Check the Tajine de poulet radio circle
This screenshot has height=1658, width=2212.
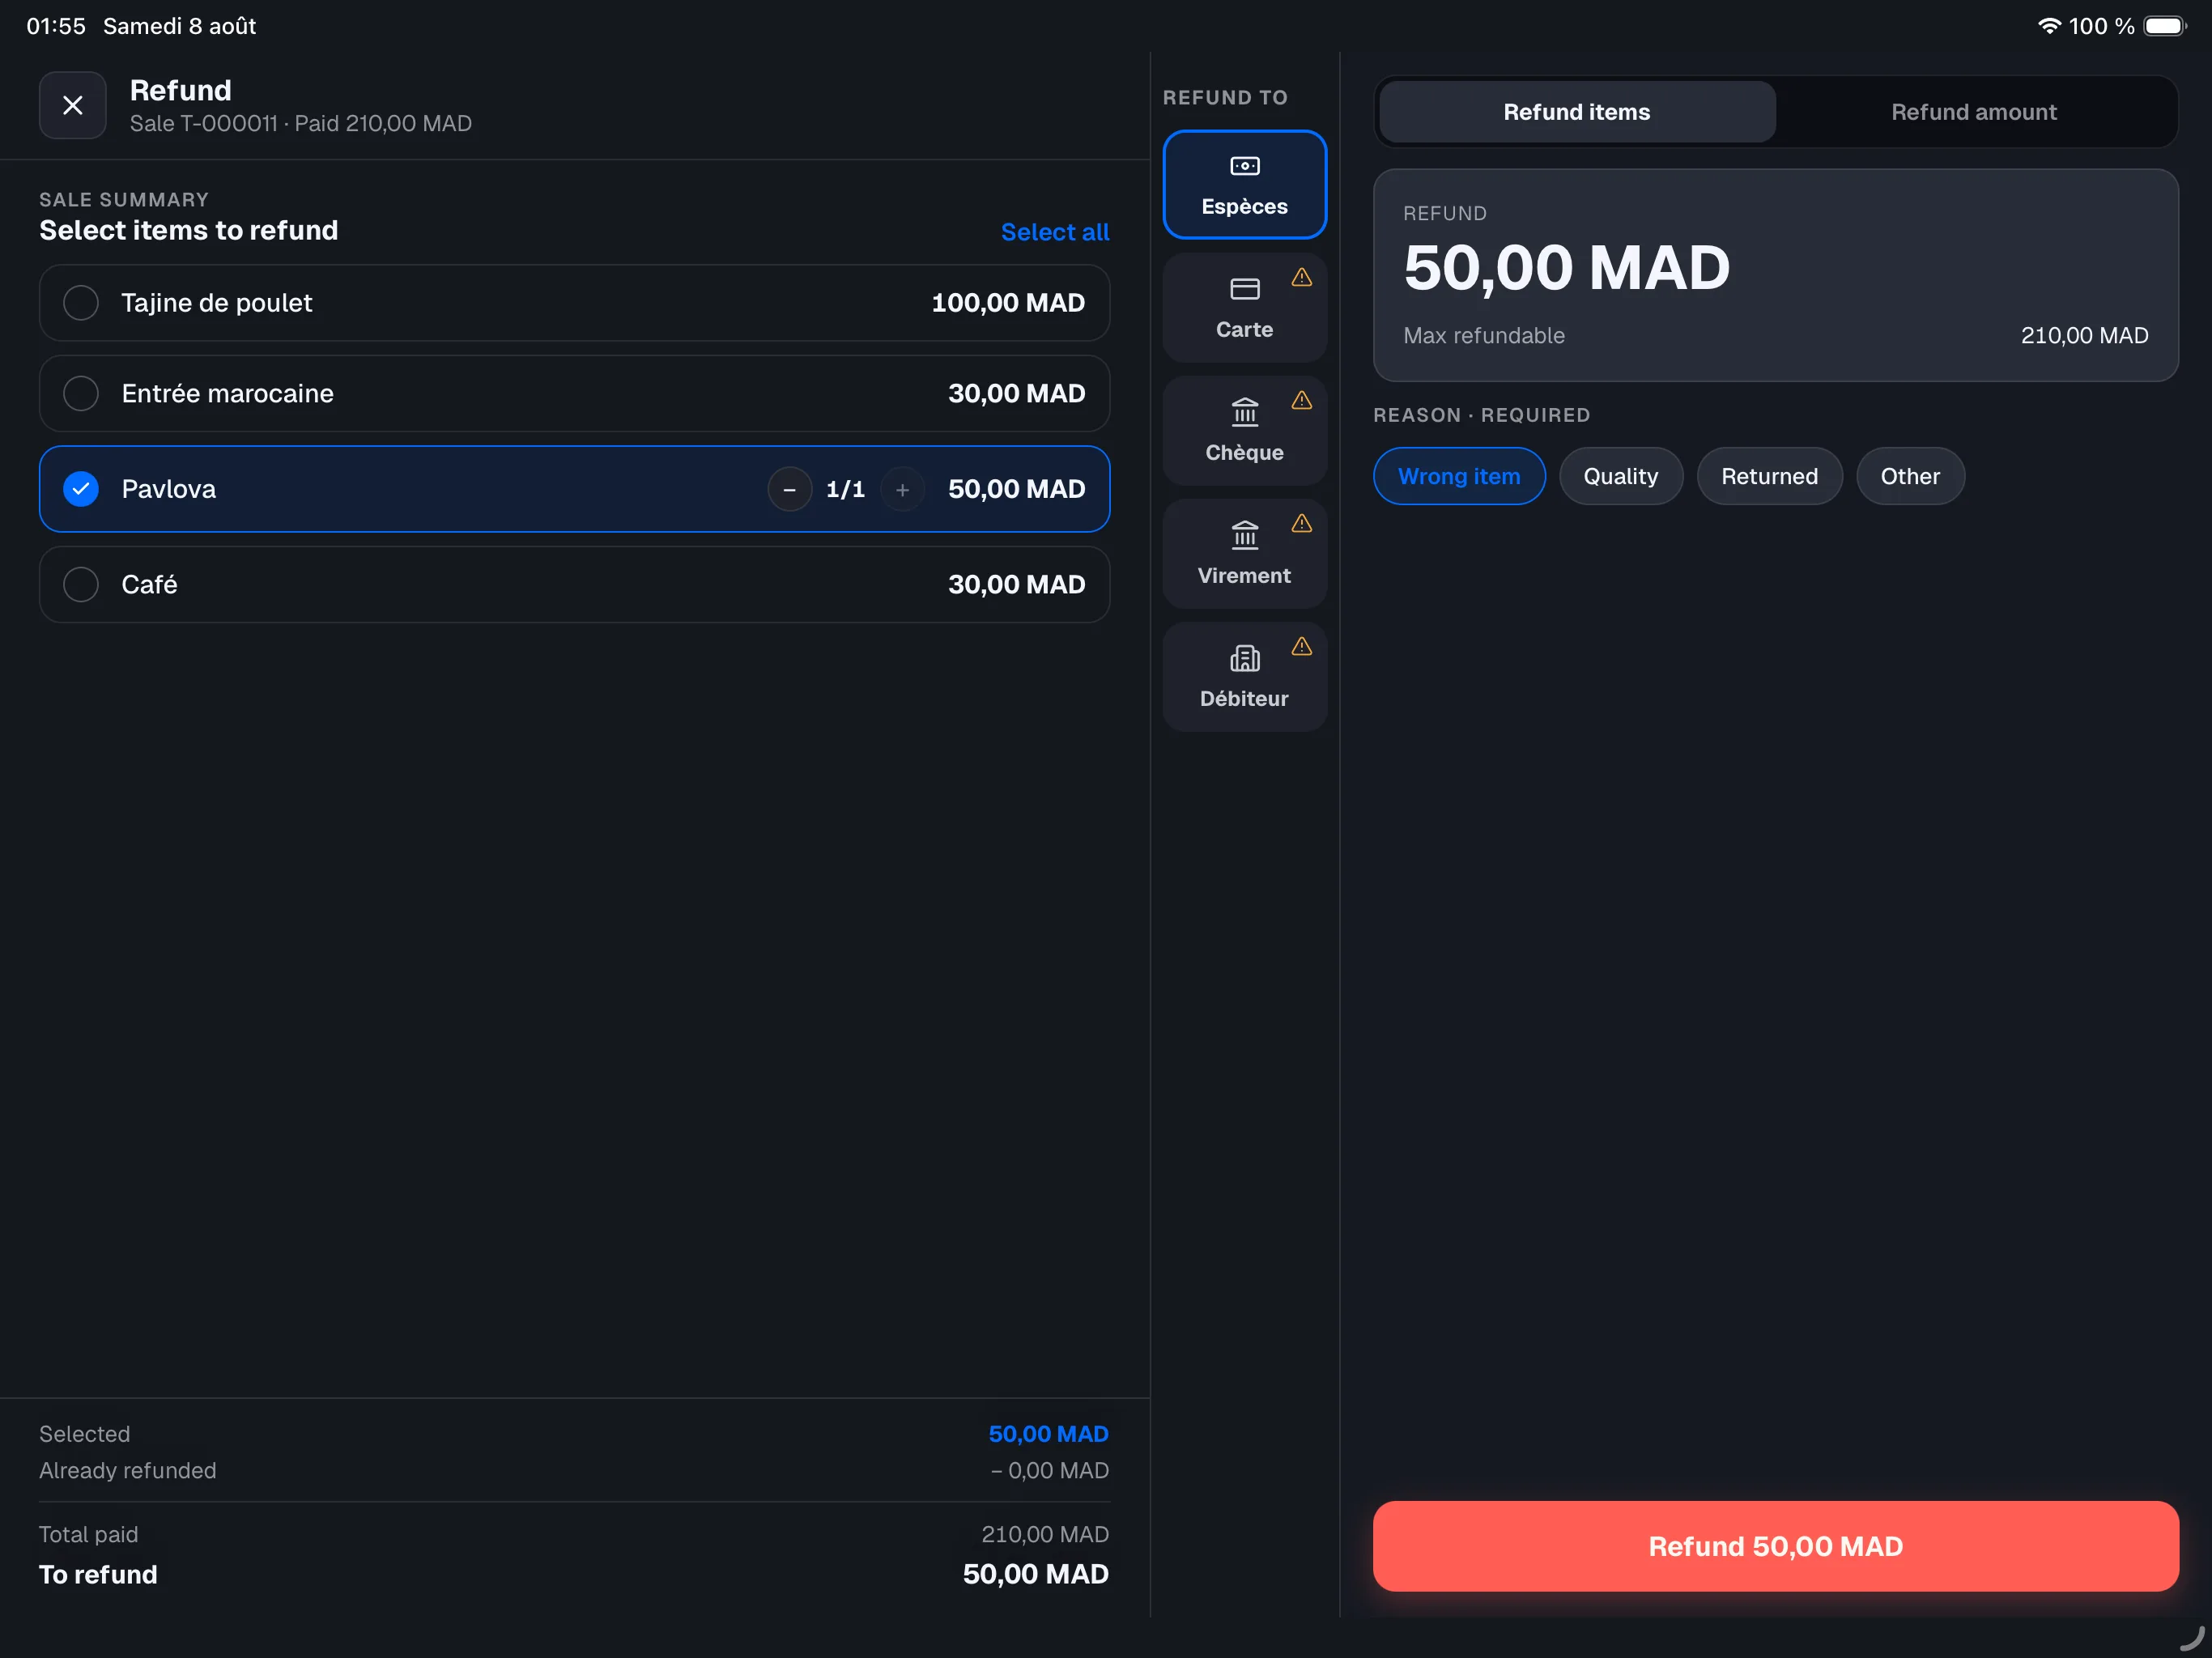coord(81,303)
